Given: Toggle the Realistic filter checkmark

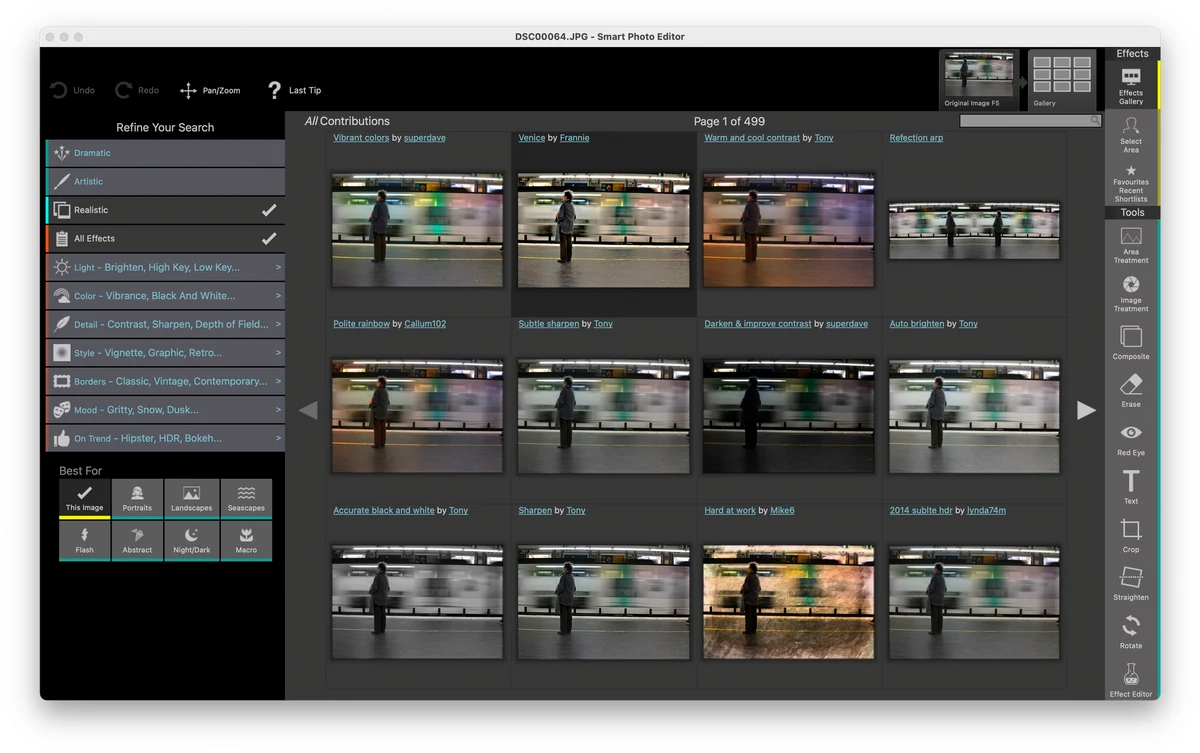Looking at the screenshot, I should [269, 210].
